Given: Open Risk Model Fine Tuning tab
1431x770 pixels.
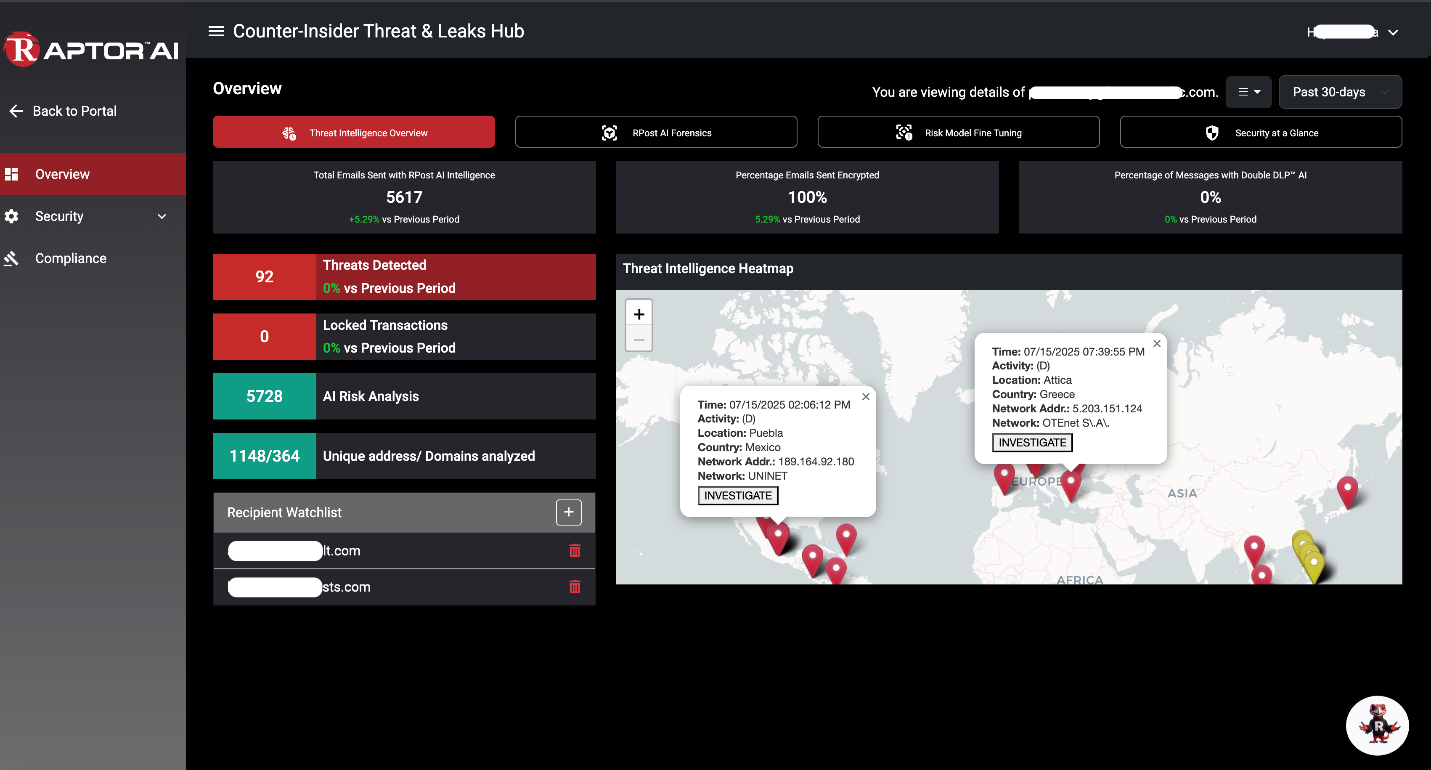Looking at the screenshot, I should click(x=959, y=132).
